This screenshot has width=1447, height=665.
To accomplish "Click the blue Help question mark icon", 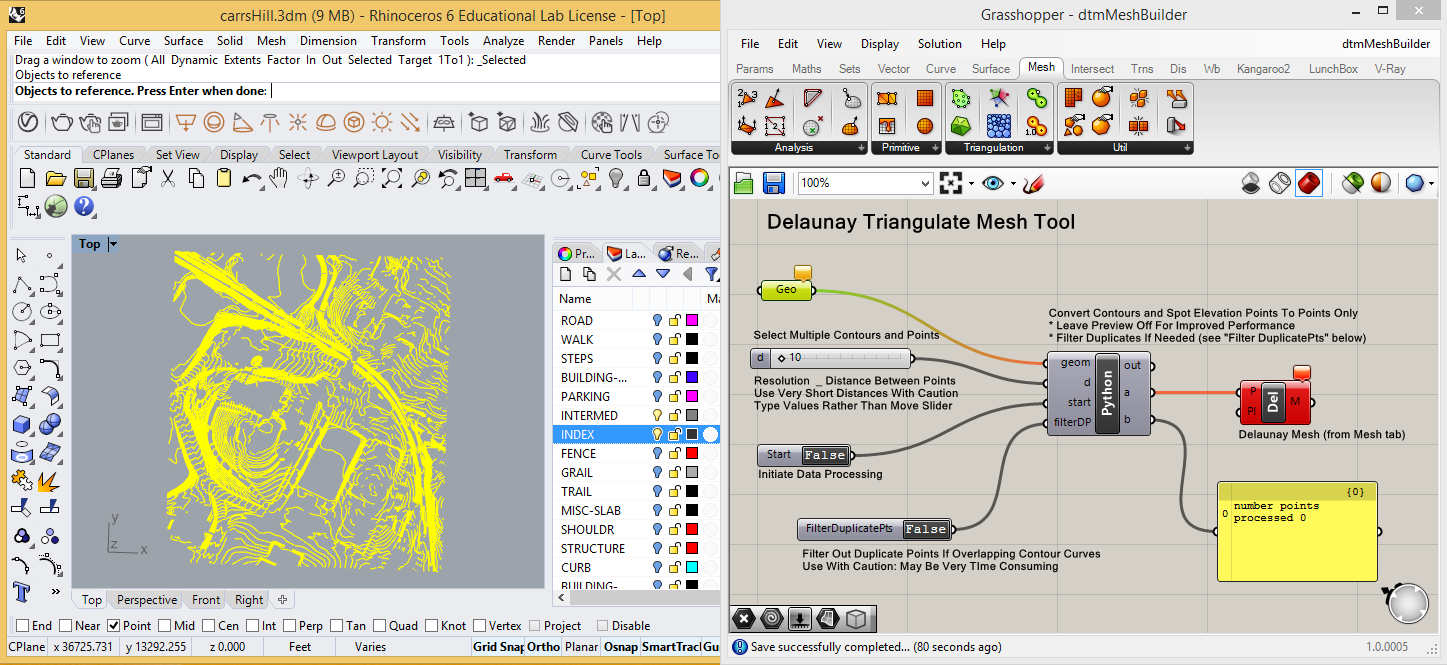I will tap(84, 206).
